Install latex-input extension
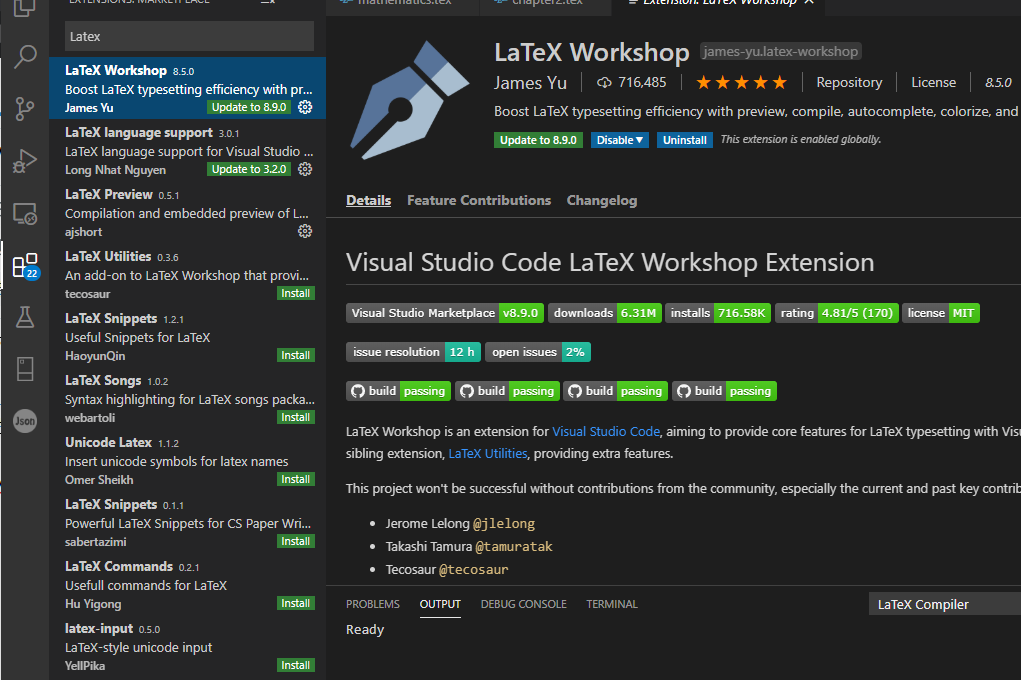 (x=296, y=666)
